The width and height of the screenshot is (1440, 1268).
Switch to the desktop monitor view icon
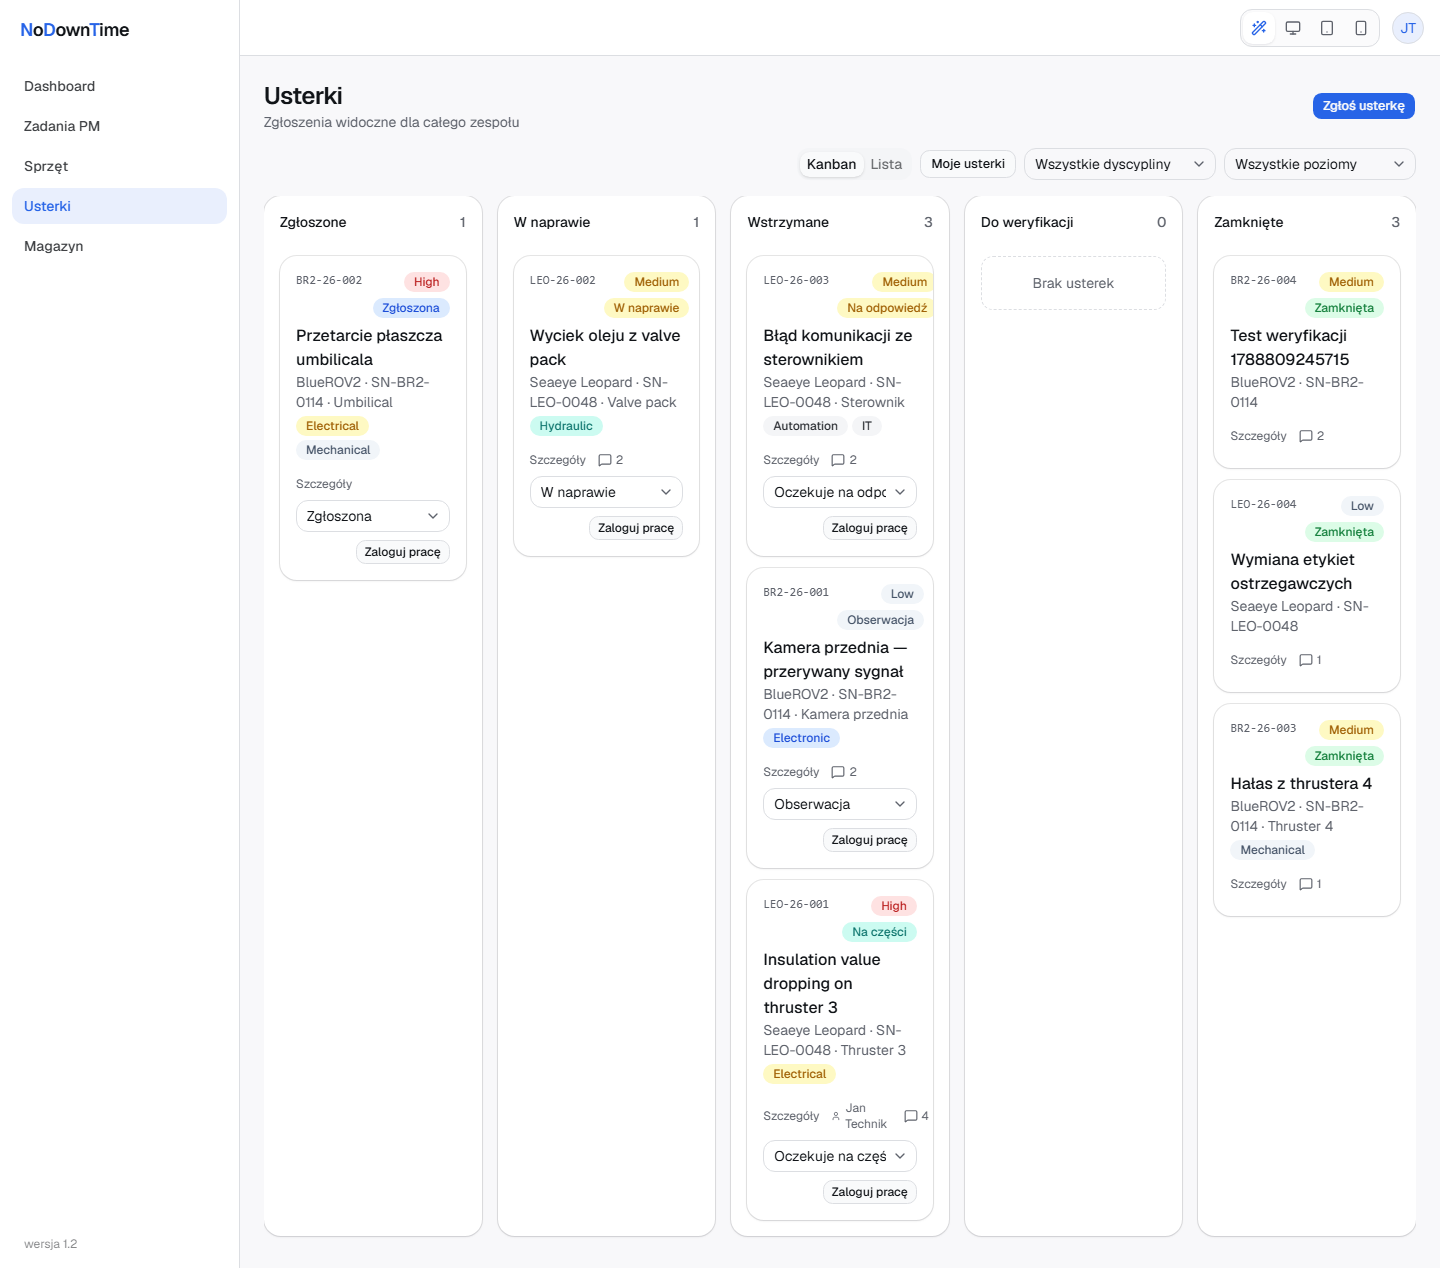pos(1293,28)
